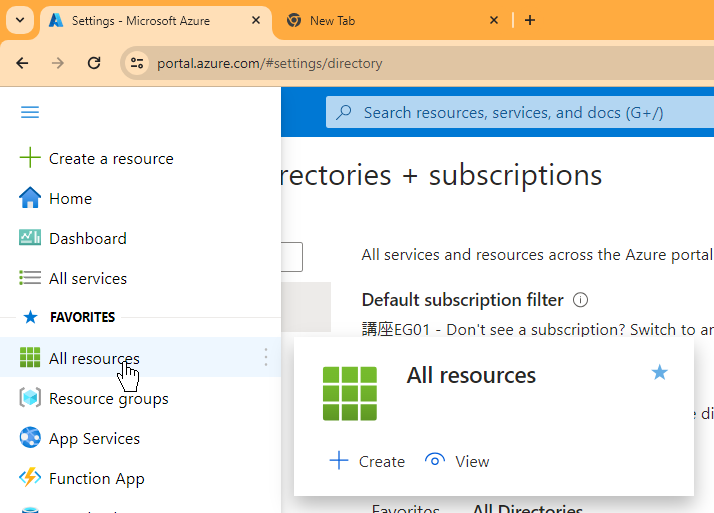Image resolution: width=714 pixels, height=513 pixels.
Task: Click the All Directories tab
Action: click(527, 508)
